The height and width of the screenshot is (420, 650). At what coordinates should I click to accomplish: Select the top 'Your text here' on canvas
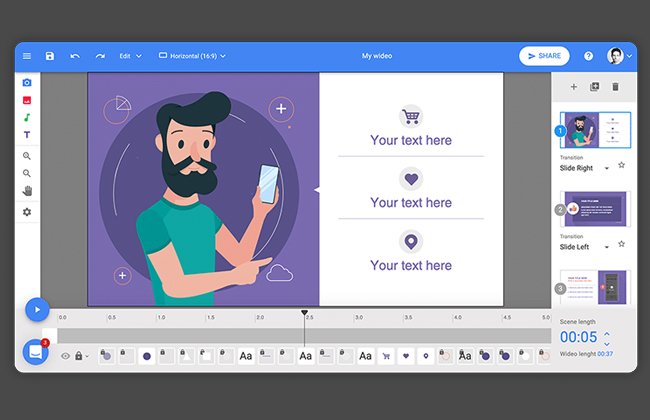411,140
